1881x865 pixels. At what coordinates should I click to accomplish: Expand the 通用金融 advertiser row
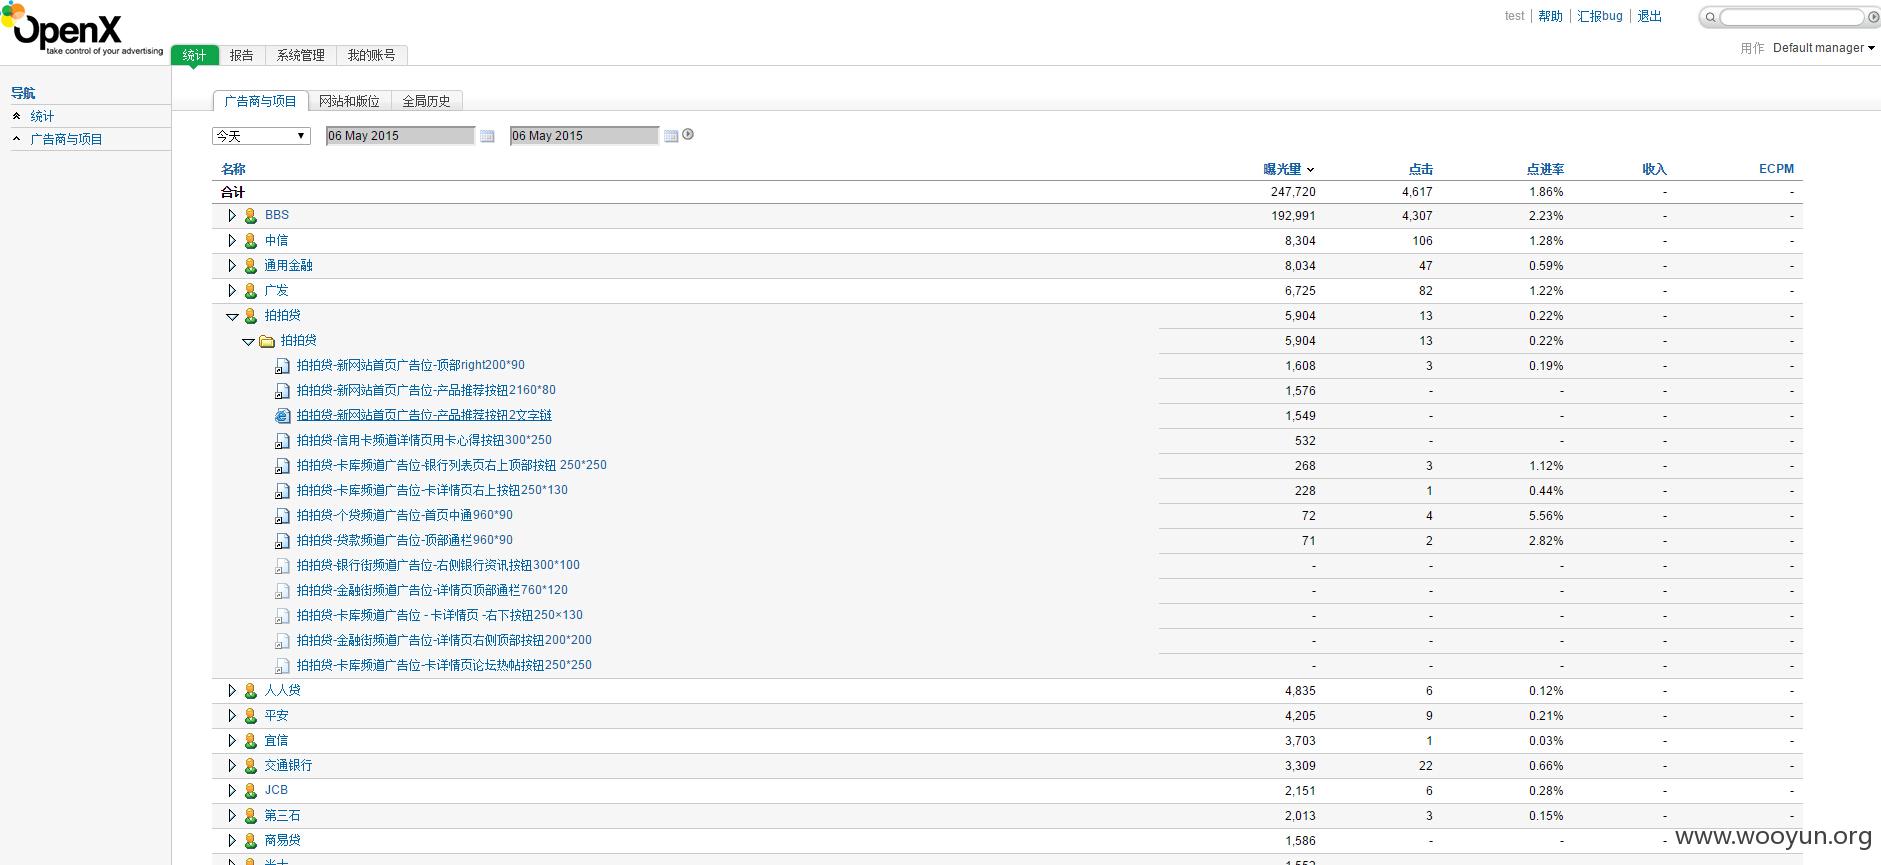click(x=232, y=266)
